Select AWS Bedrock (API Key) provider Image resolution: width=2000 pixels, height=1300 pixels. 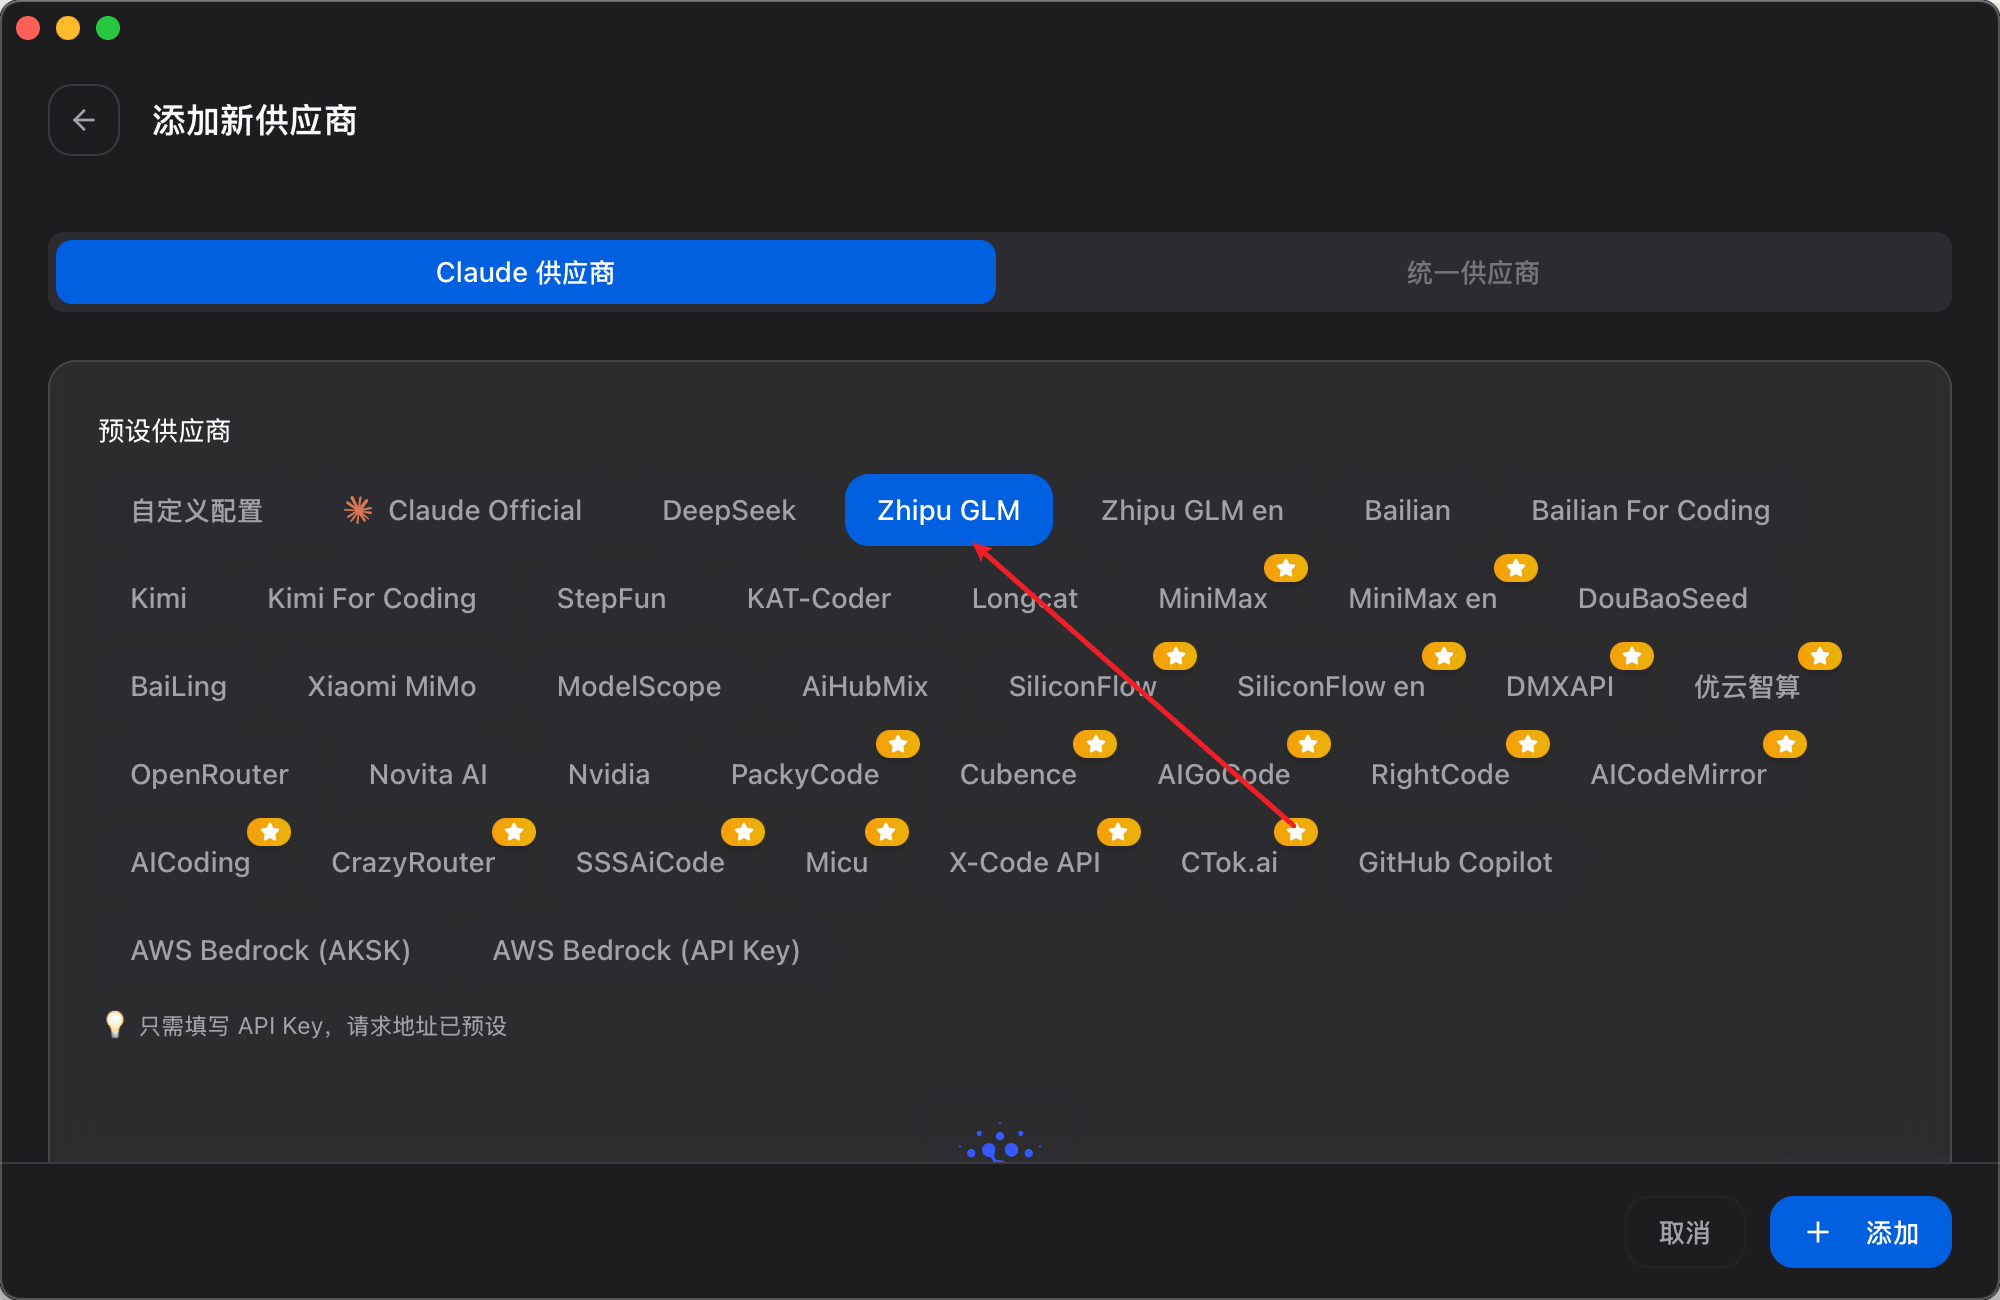[x=645, y=950]
